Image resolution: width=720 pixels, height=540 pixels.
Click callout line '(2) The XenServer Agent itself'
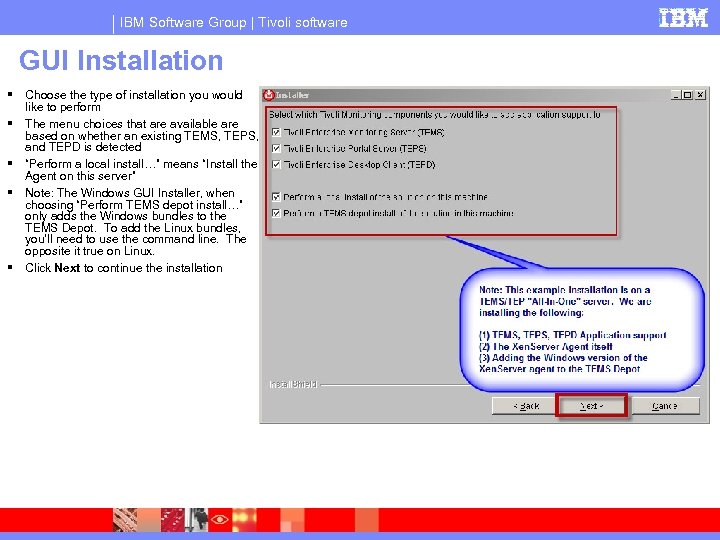click(546, 347)
